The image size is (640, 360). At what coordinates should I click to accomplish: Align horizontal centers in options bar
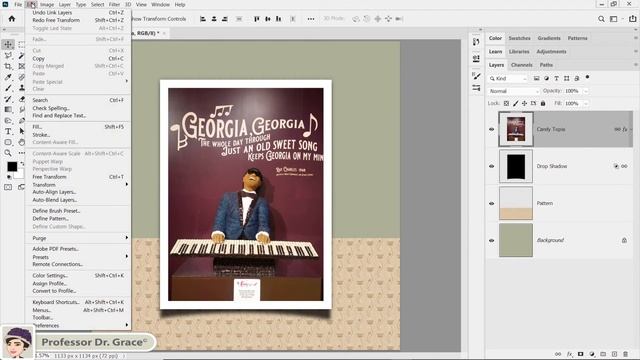[x=214, y=19]
